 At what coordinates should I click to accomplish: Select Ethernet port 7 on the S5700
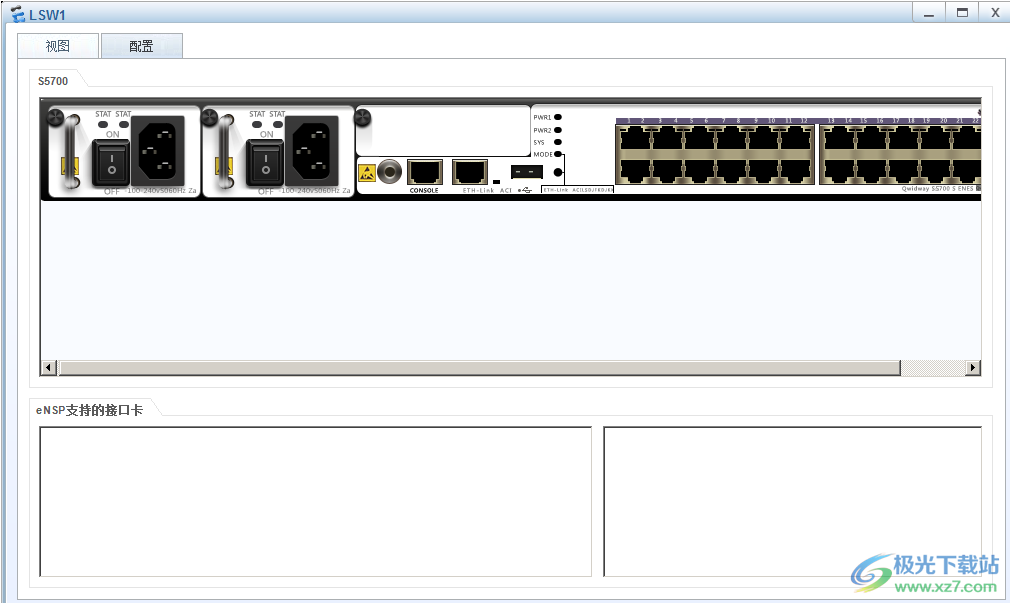tap(731, 139)
